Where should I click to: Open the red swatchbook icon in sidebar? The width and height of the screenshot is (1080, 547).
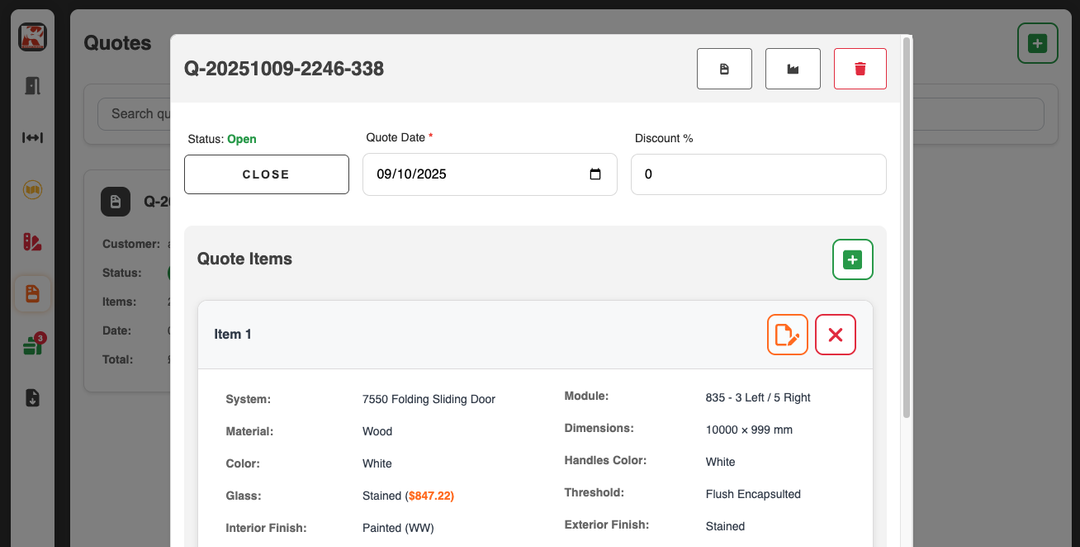click(x=32, y=242)
